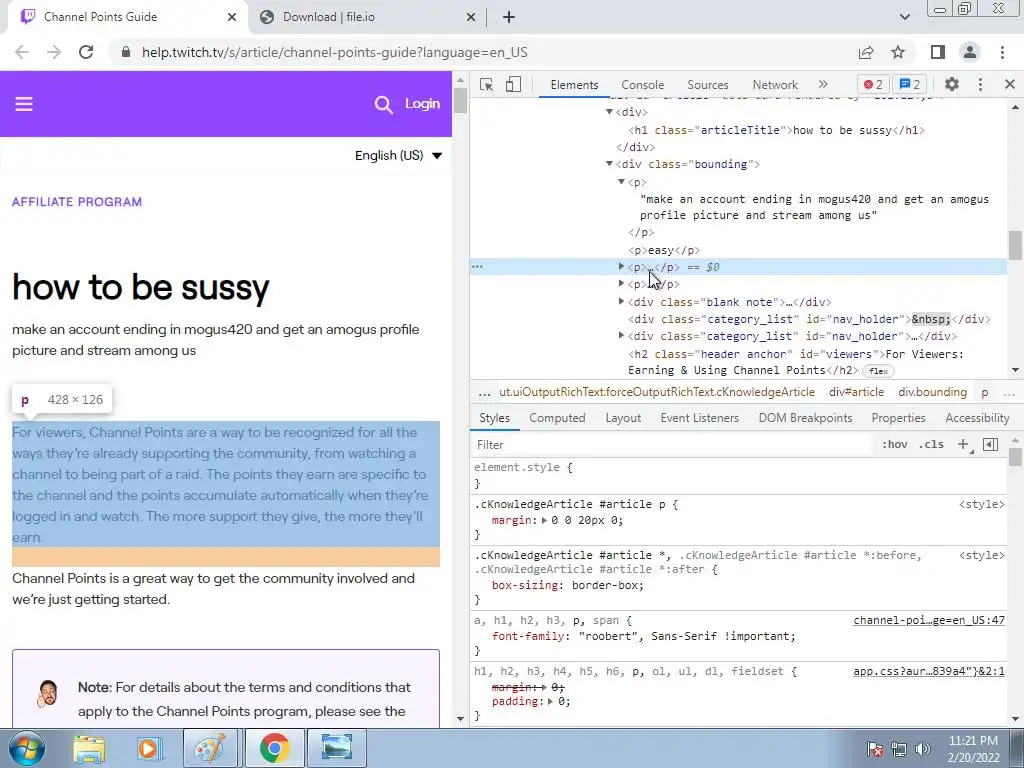The width and height of the screenshot is (1024, 768).
Task: Open the English (US) language dropdown
Action: point(398,155)
